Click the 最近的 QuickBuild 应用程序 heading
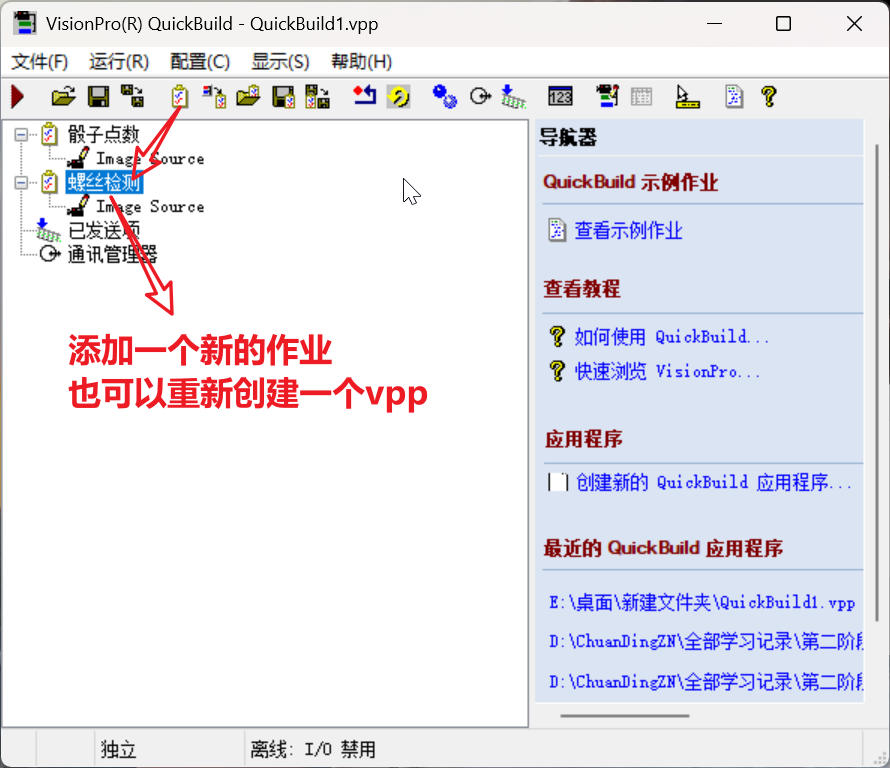This screenshot has height=768, width=890. click(663, 548)
